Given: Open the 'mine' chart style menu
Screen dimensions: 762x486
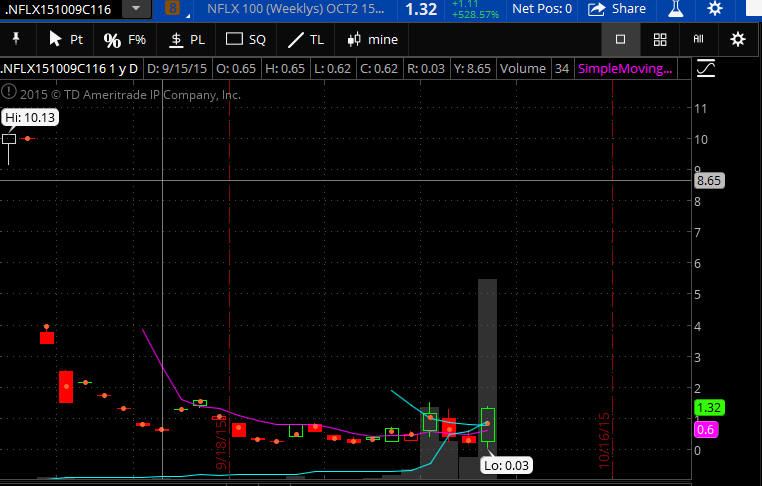Looking at the screenshot, I should pyautogui.click(x=372, y=39).
